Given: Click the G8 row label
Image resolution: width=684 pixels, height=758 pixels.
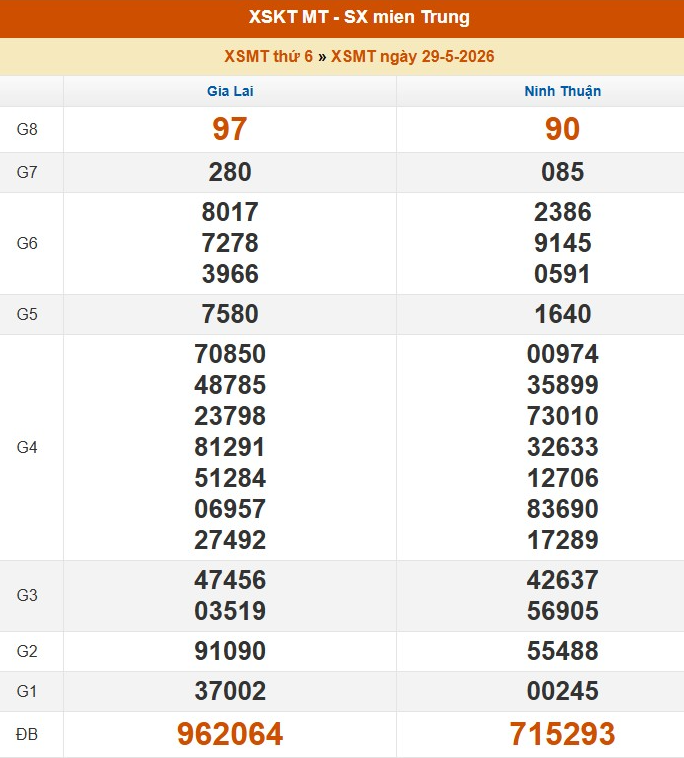Looking at the screenshot, I should click(x=27, y=130).
